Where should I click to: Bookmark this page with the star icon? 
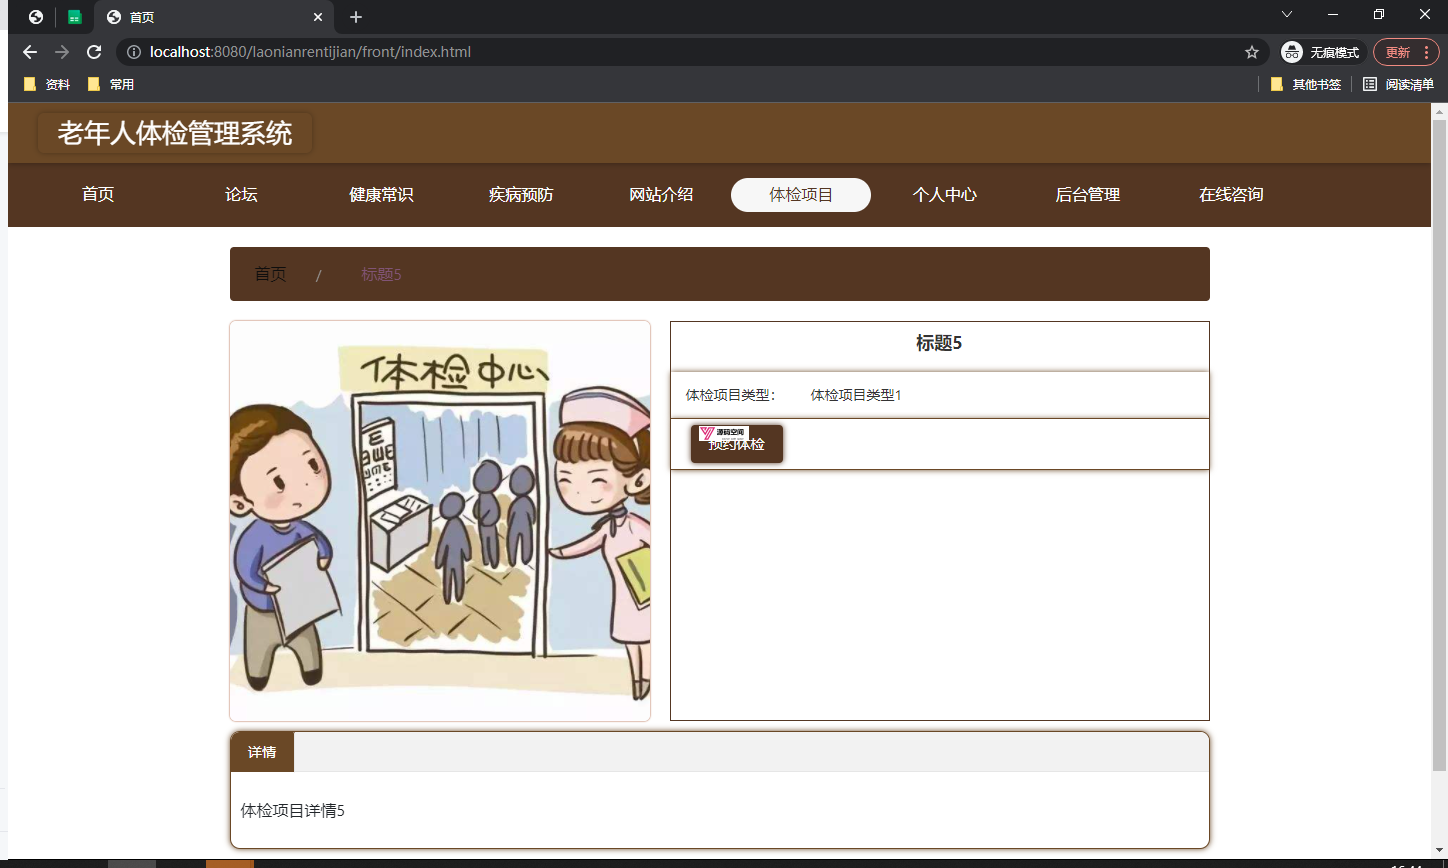pos(1251,52)
